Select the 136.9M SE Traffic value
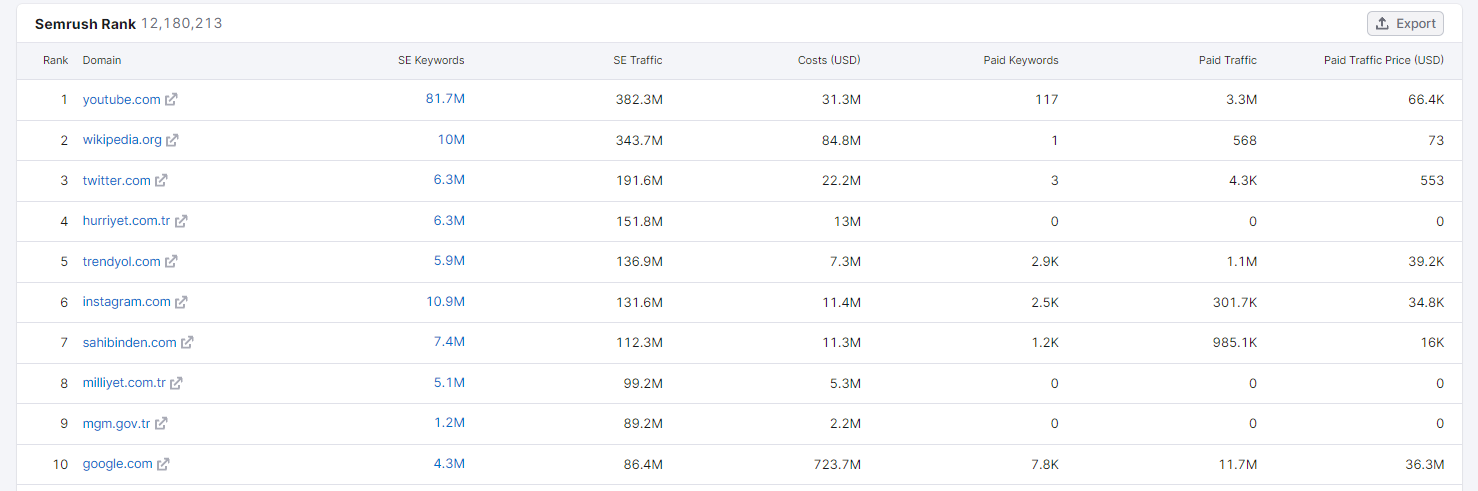Viewport: 1478px width, 491px height. (x=640, y=262)
